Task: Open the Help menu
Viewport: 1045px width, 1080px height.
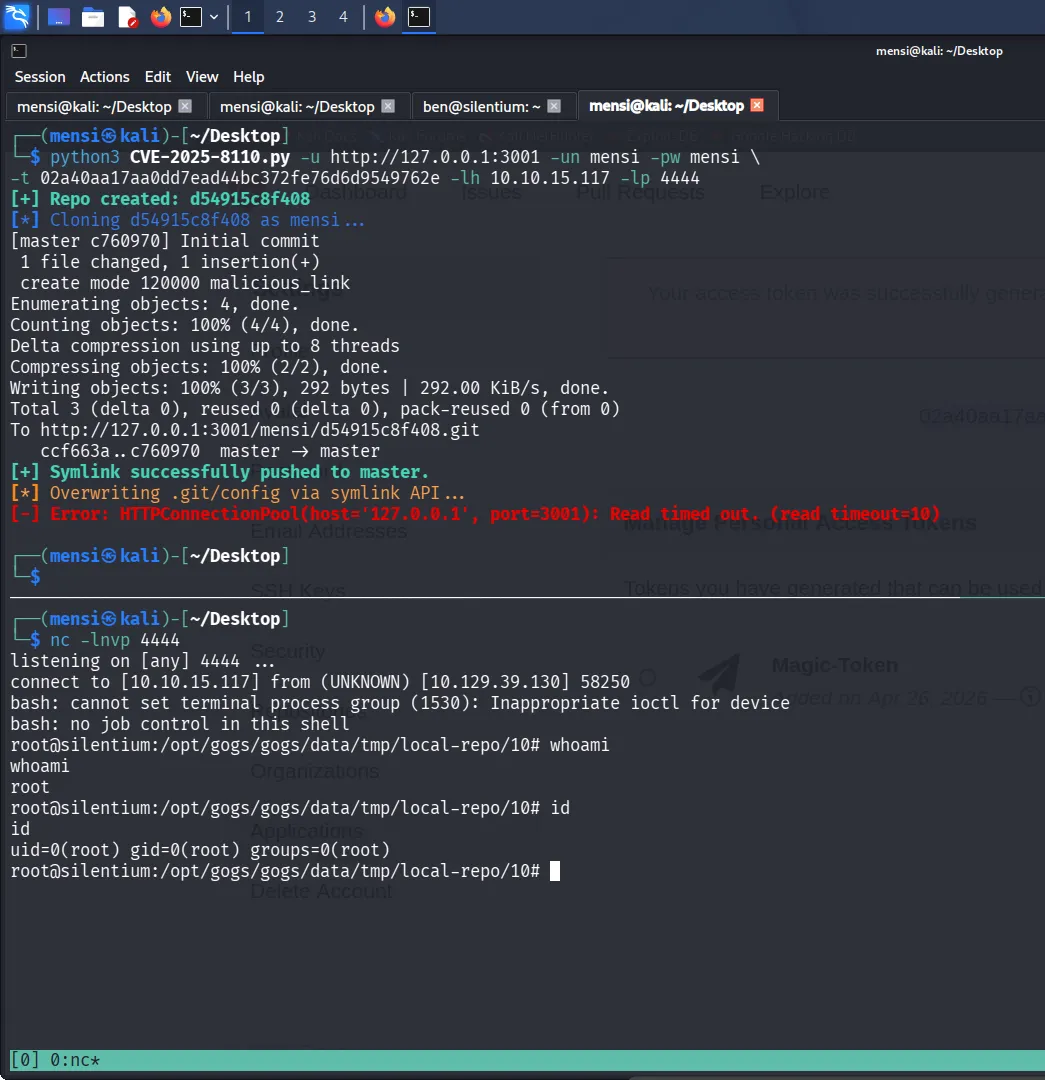Action: (x=249, y=77)
